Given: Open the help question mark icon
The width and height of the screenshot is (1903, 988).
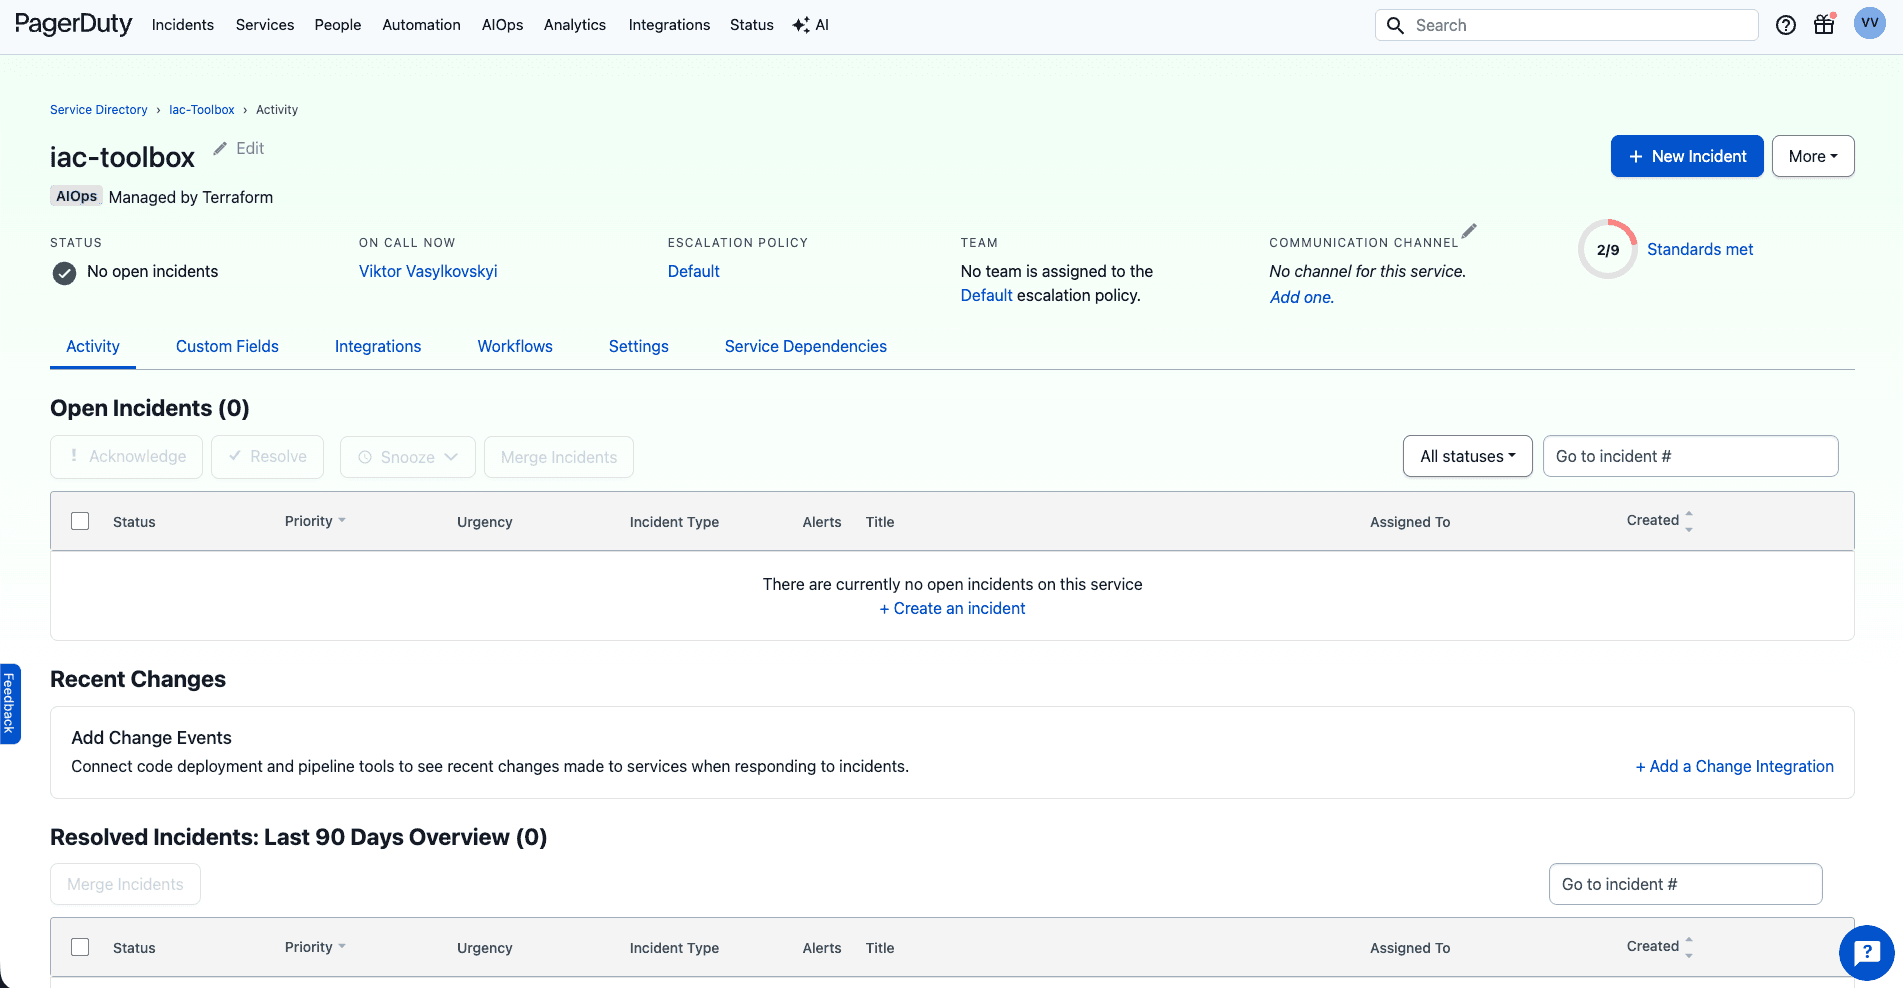Looking at the screenshot, I should [1786, 25].
